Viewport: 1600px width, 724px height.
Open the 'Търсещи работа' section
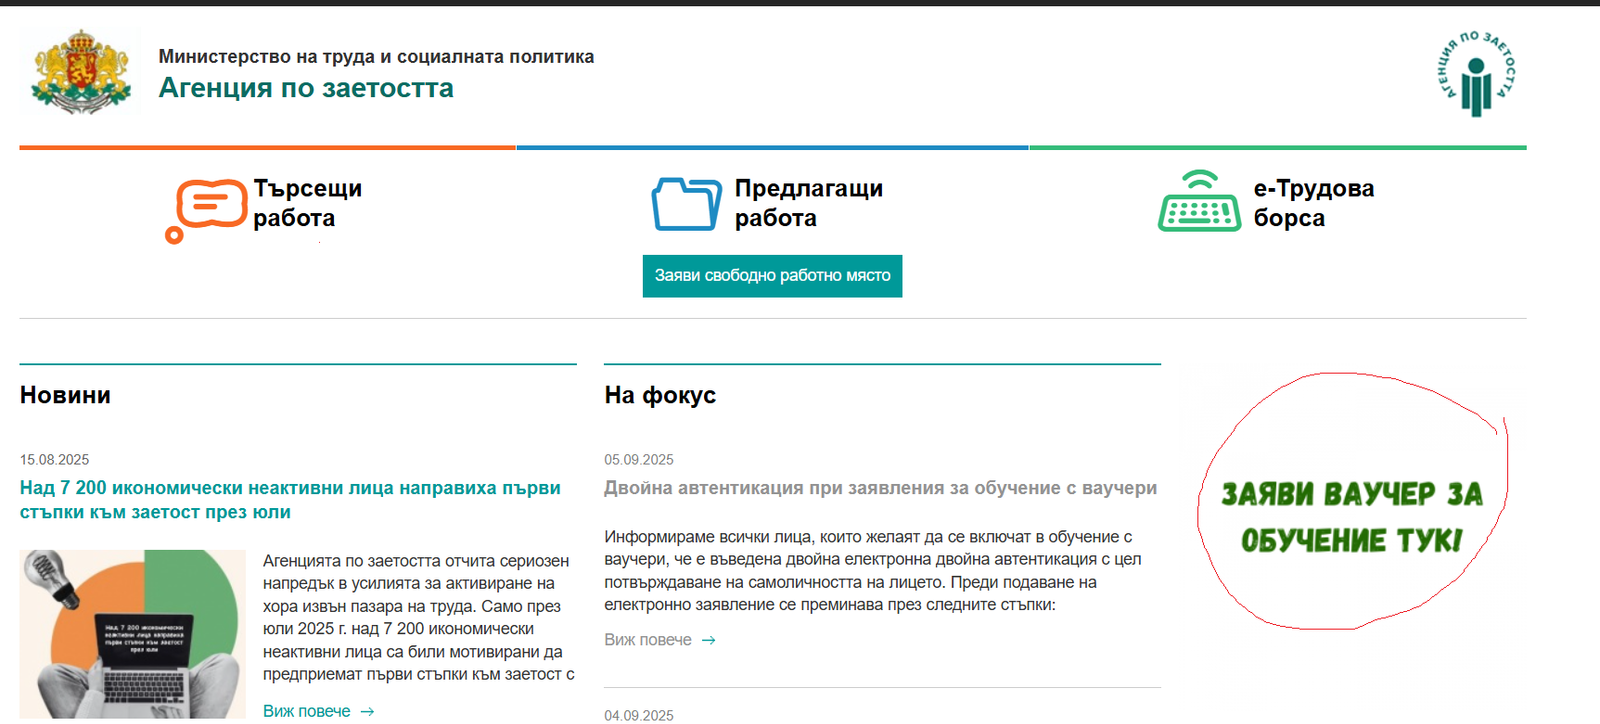[307, 203]
